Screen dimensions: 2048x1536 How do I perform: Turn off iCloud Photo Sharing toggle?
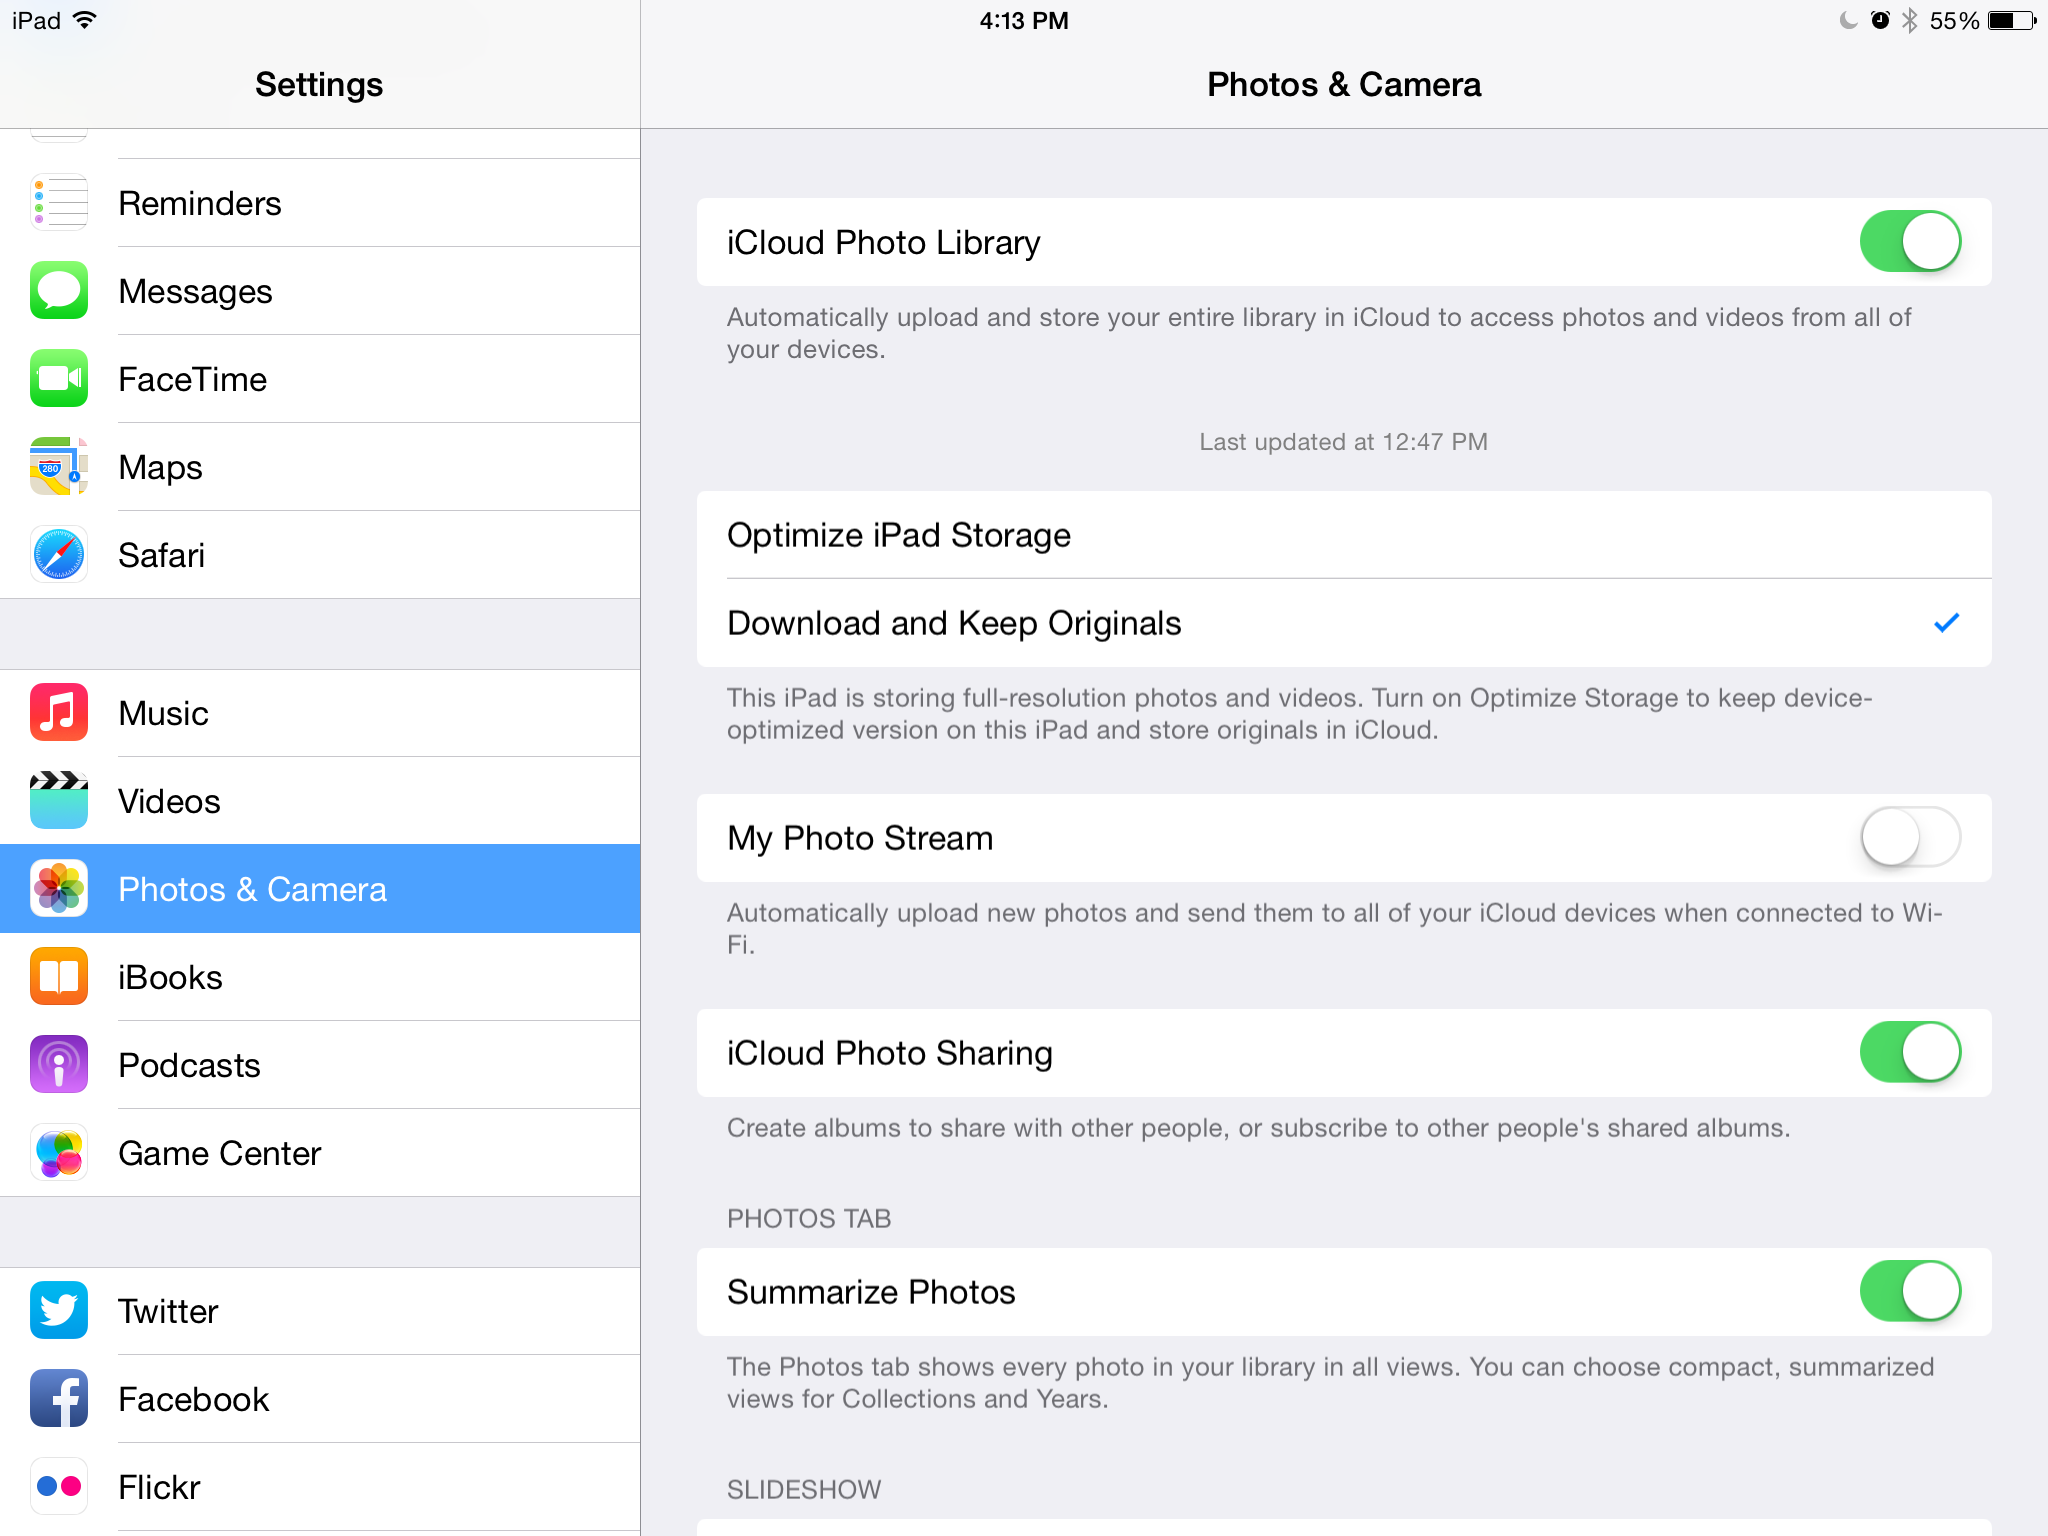[1910, 1053]
